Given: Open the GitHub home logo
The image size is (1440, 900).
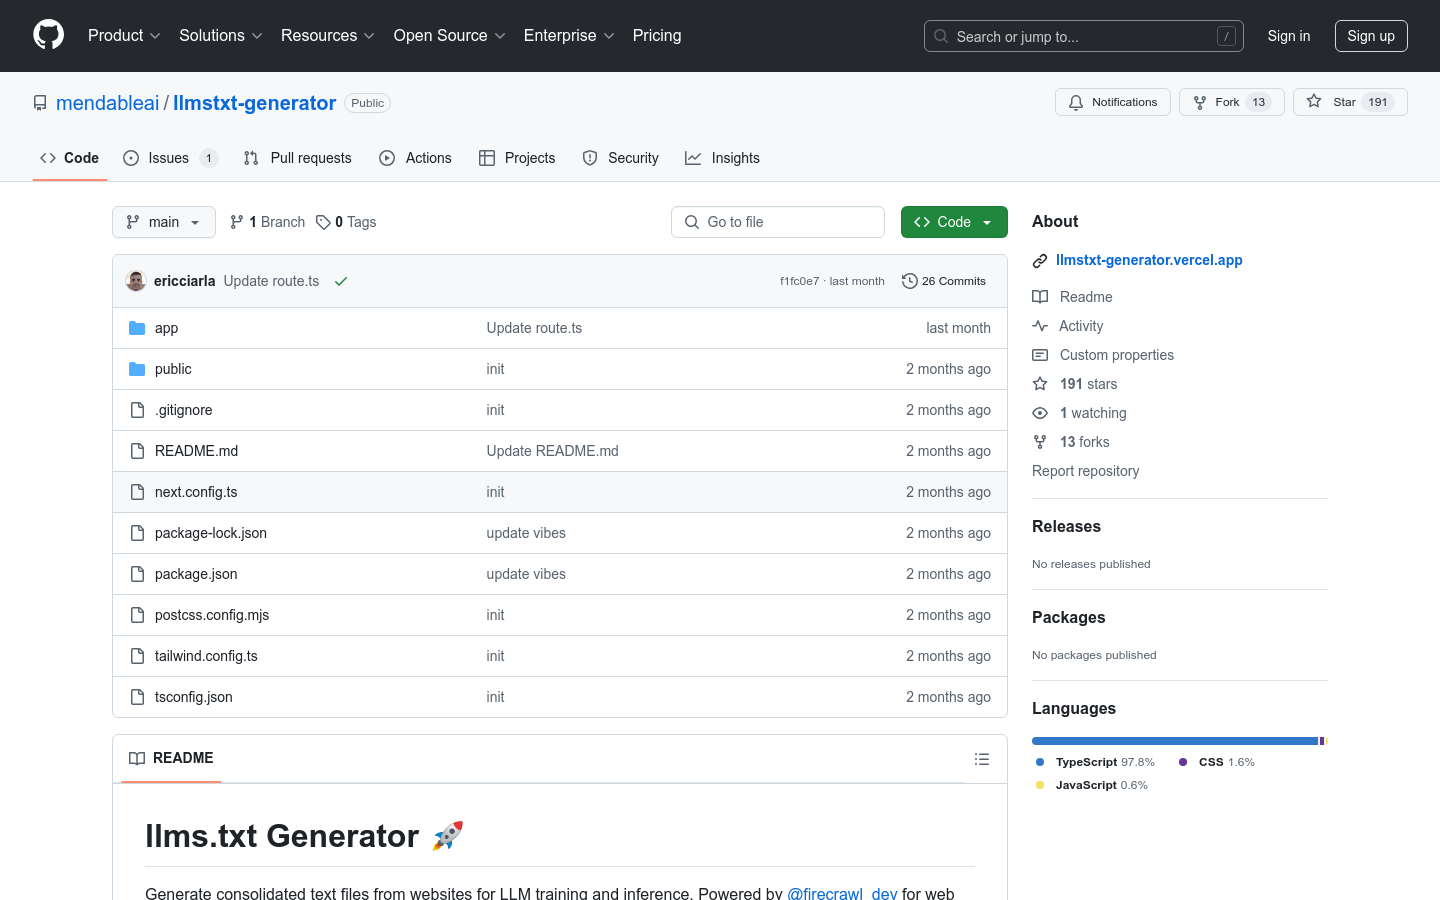Looking at the screenshot, I should [x=48, y=35].
